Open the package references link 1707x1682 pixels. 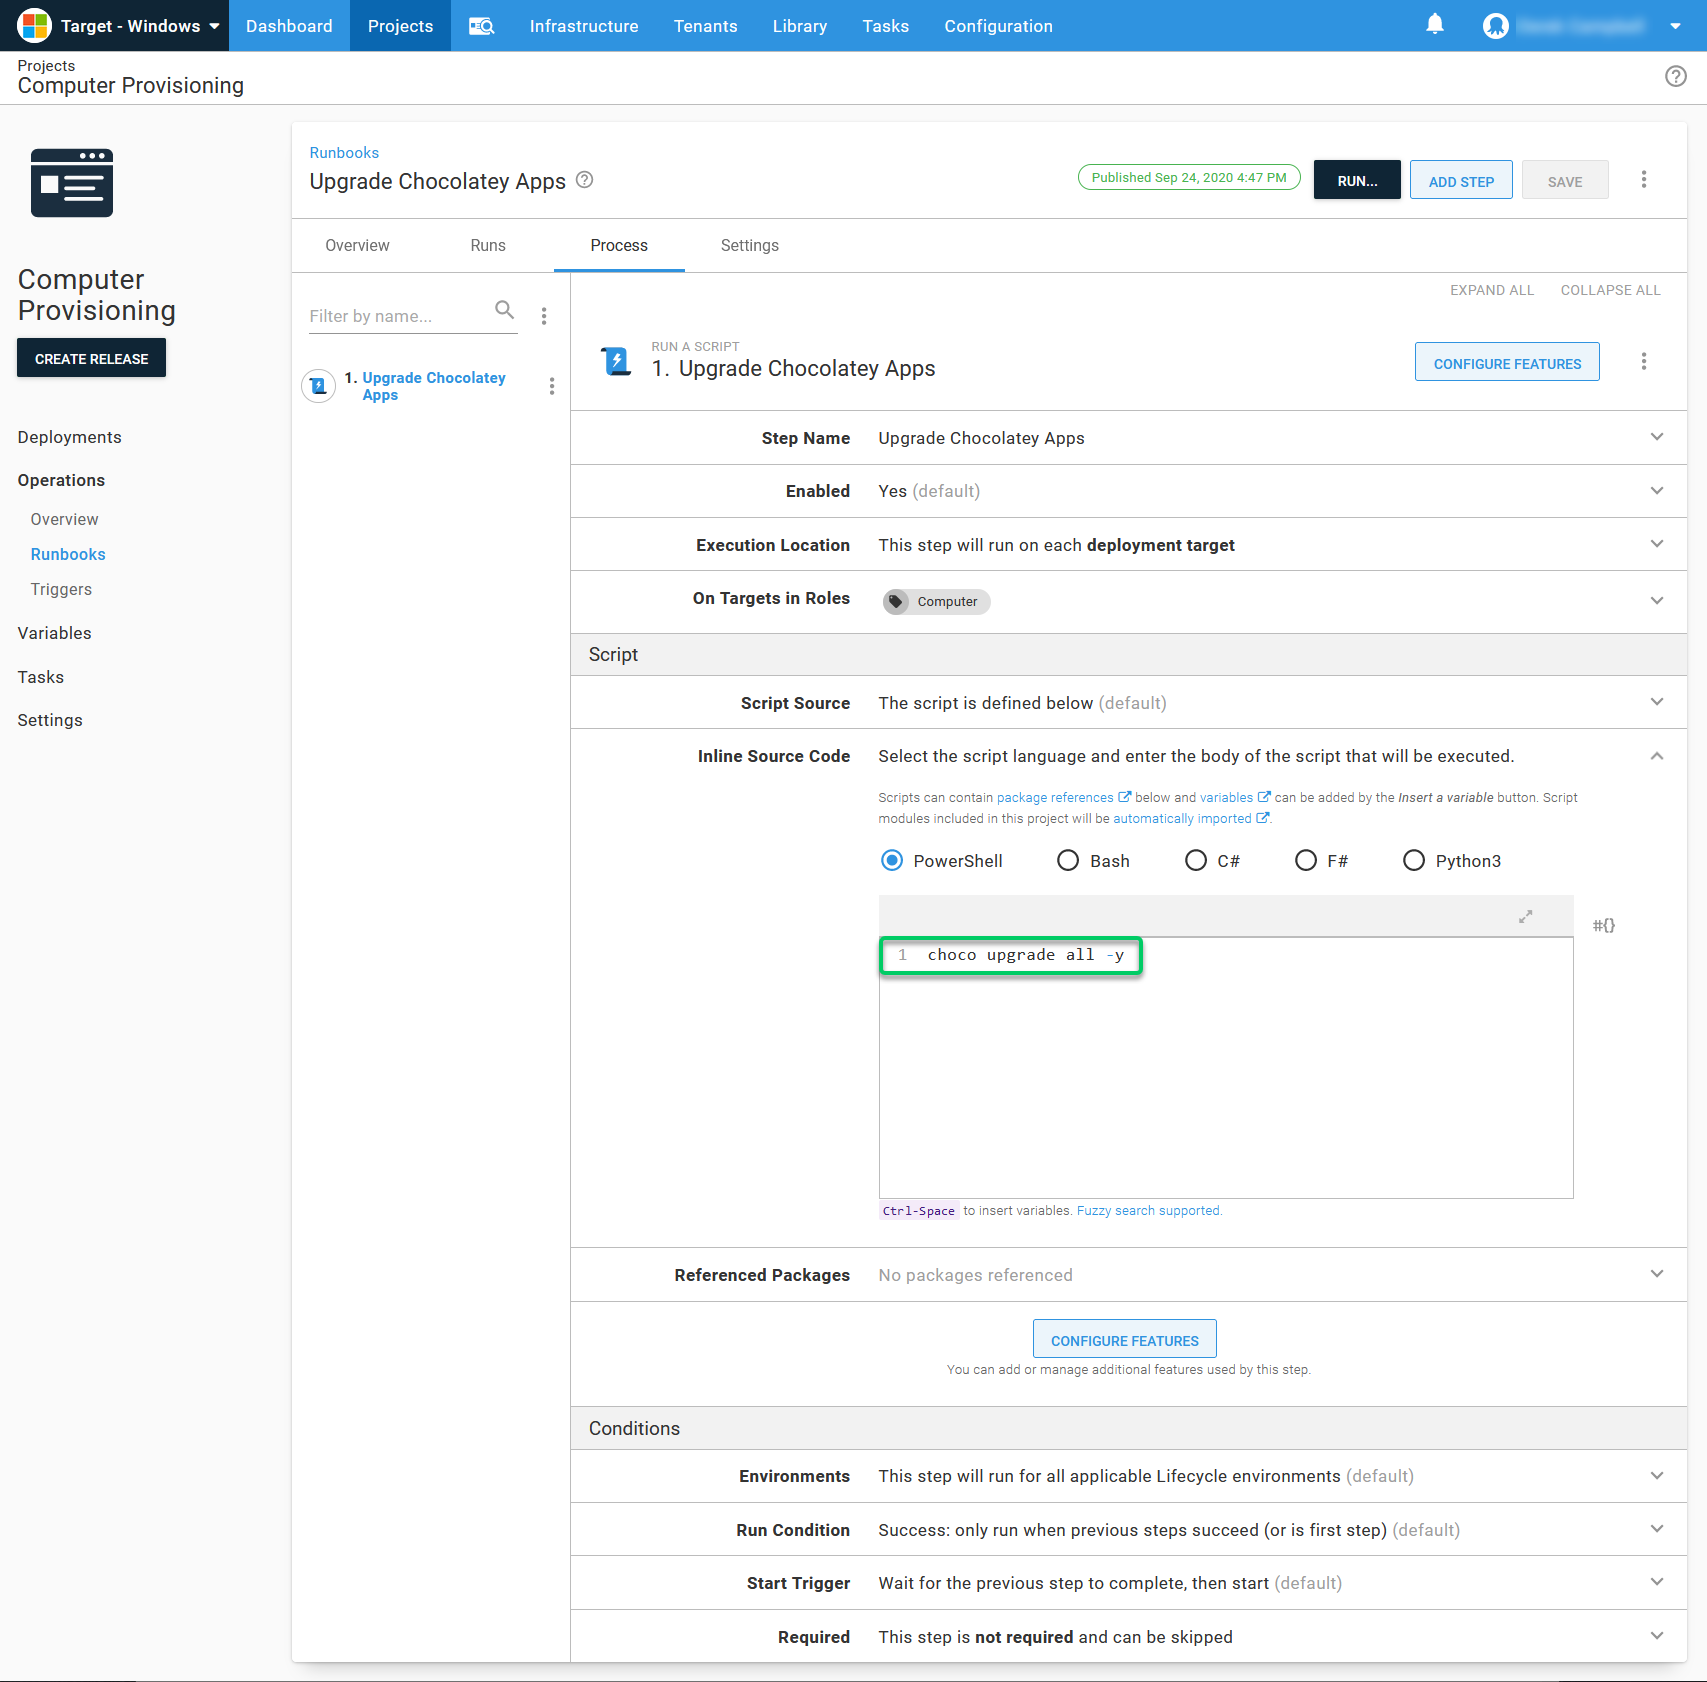click(1055, 797)
